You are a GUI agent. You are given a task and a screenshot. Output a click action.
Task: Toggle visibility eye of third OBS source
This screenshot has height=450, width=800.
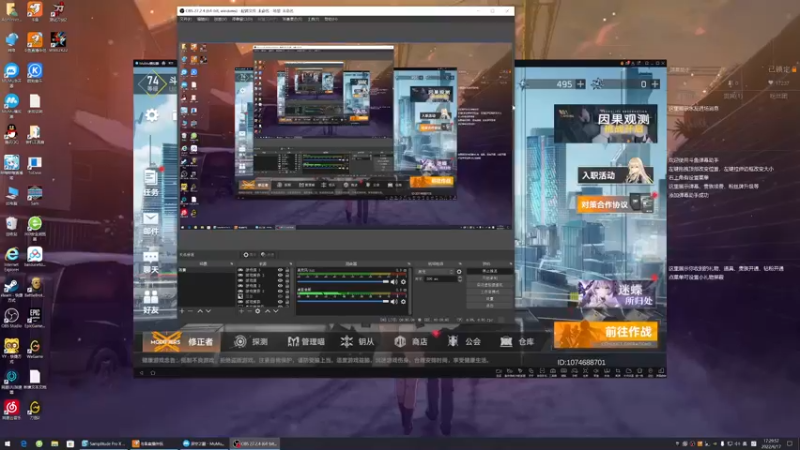(x=280, y=281)
